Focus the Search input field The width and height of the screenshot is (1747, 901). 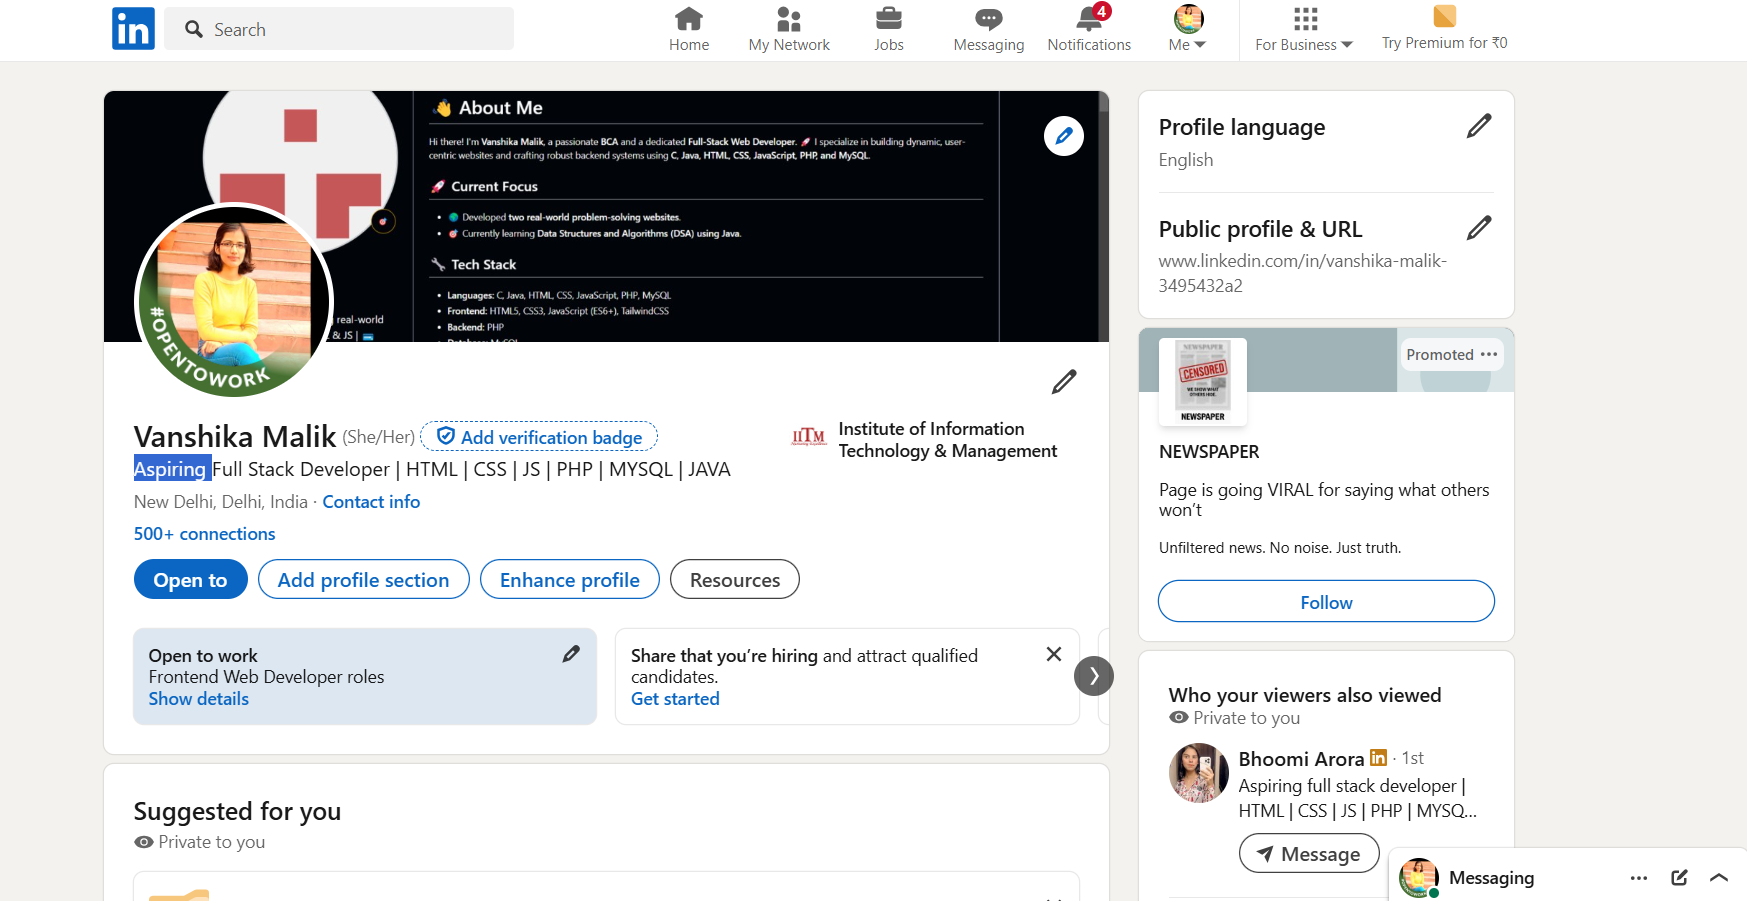tap(339, 29)
